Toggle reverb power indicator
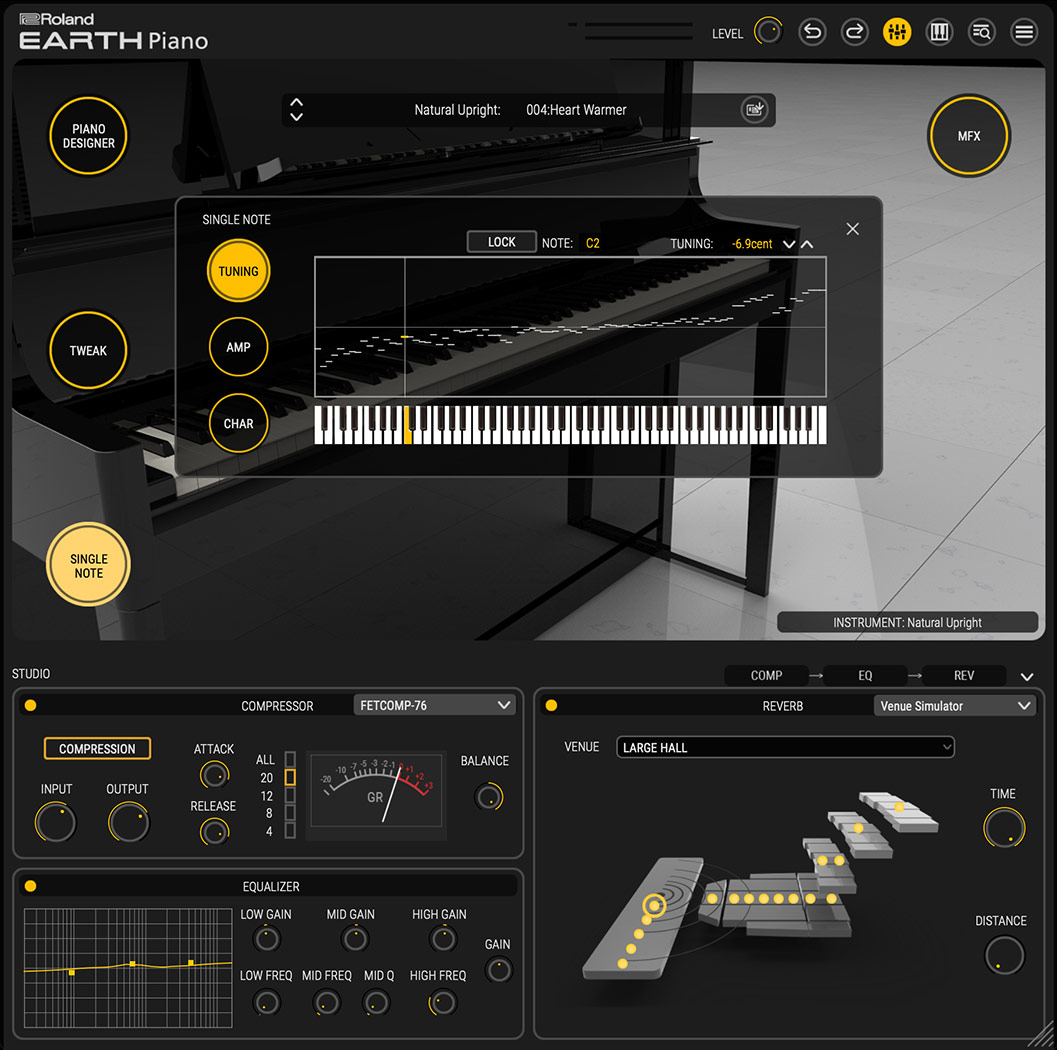The height and width of the screenshot is (1050, 1057). click(x=551, y=706)
